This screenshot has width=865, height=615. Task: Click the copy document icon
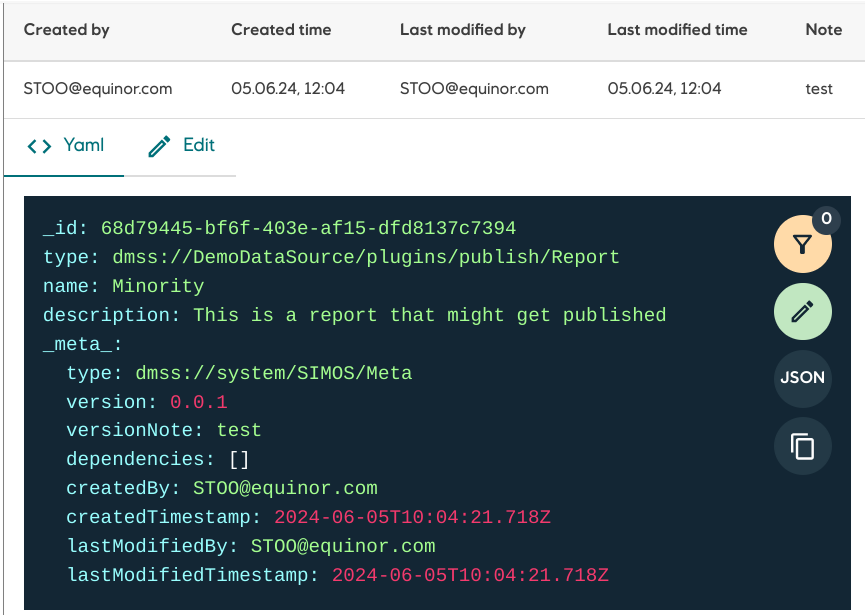tap(802, 446)
